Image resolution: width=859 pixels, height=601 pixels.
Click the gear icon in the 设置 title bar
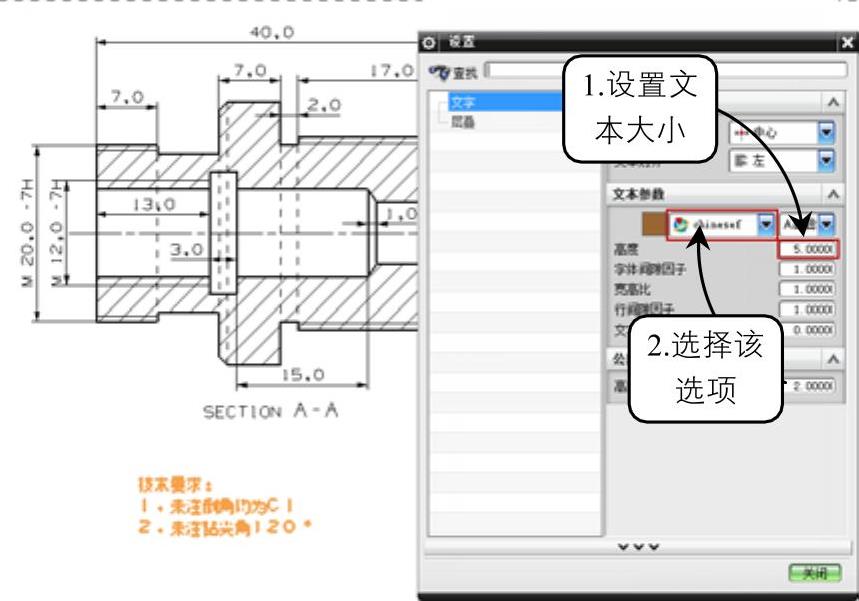[x=429, y=42]
